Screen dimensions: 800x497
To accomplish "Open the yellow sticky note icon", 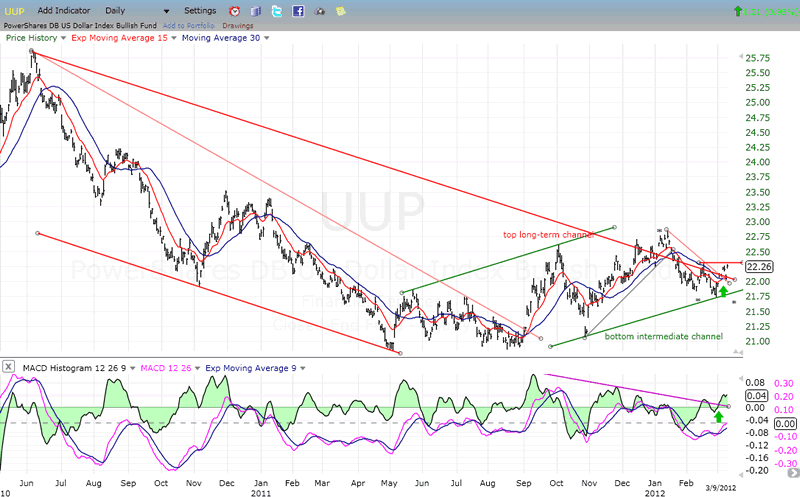I will point(341,11).
